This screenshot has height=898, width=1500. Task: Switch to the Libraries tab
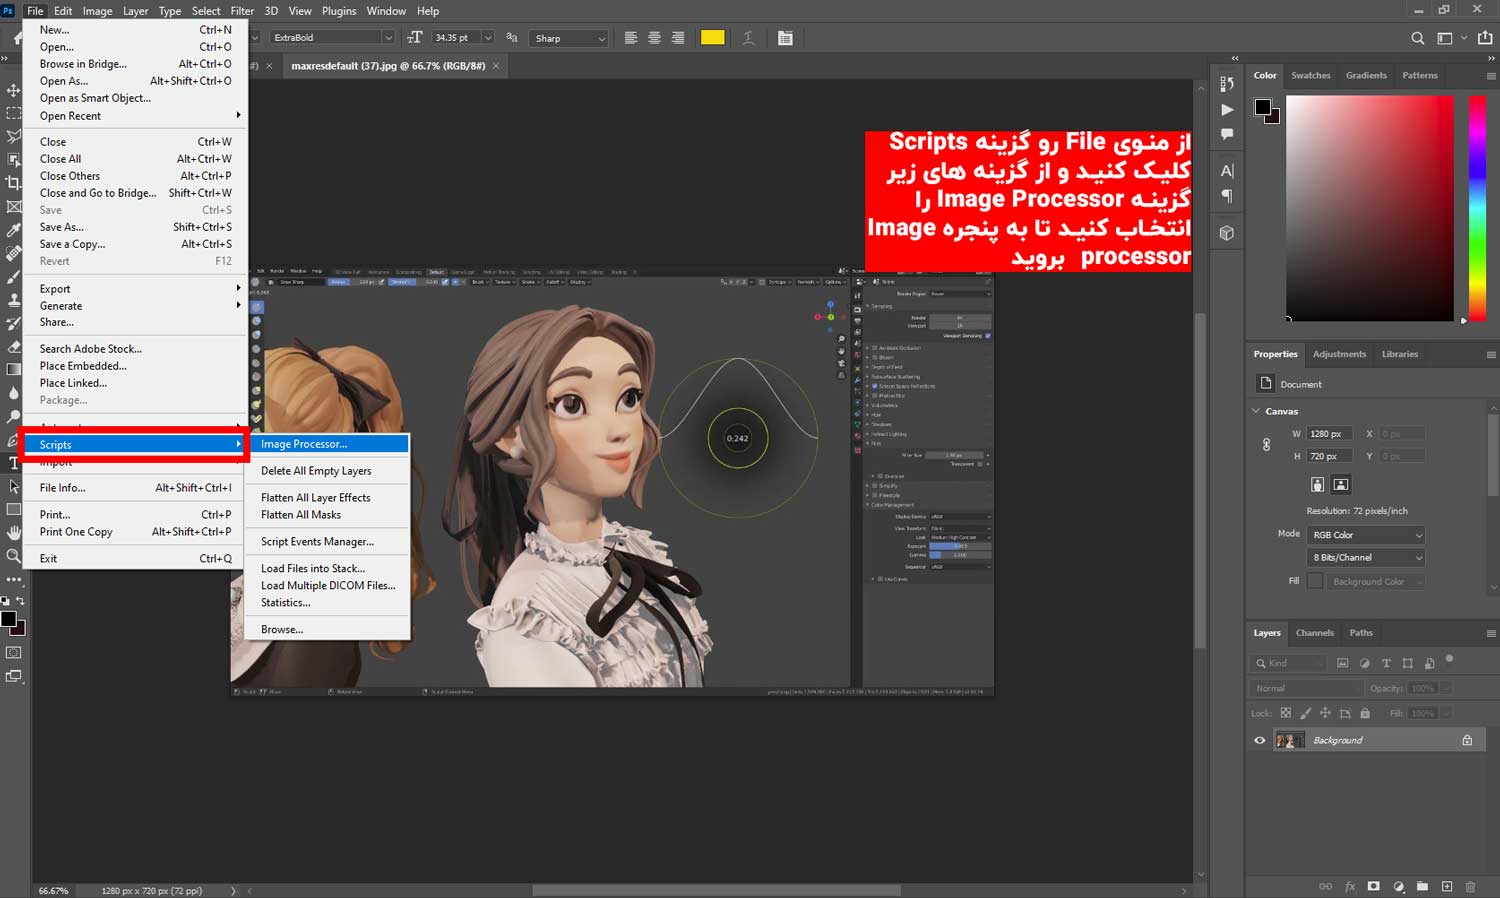coord(1399,354)
